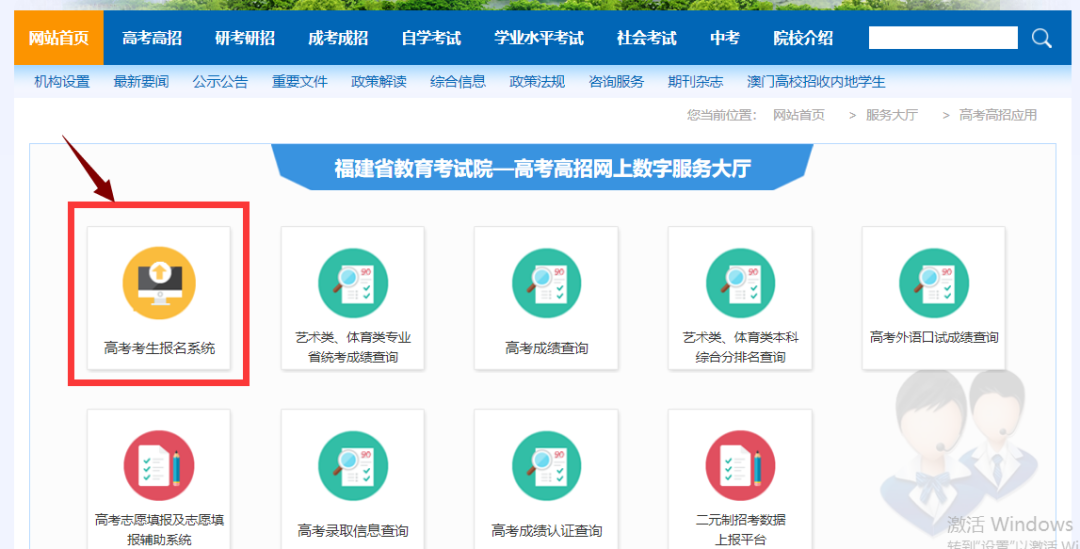Open the 院校介绍 nav item
This screenshot has height=549, width=1080.
[x=803, y=38]
